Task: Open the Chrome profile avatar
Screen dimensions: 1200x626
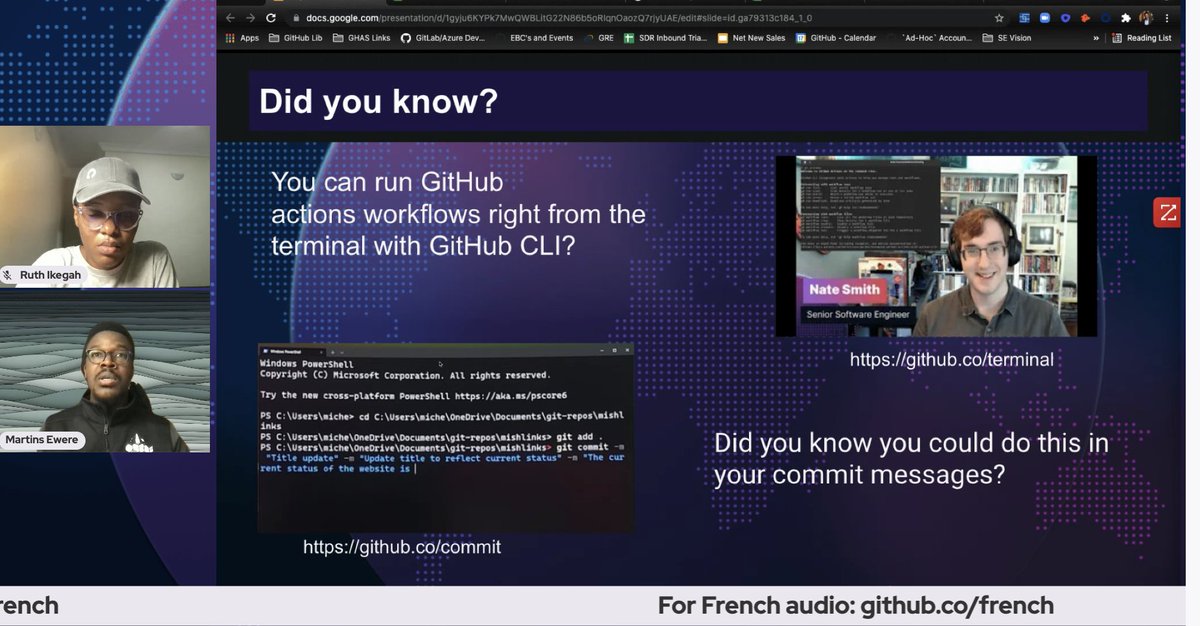Action: tap(1146, 18)
